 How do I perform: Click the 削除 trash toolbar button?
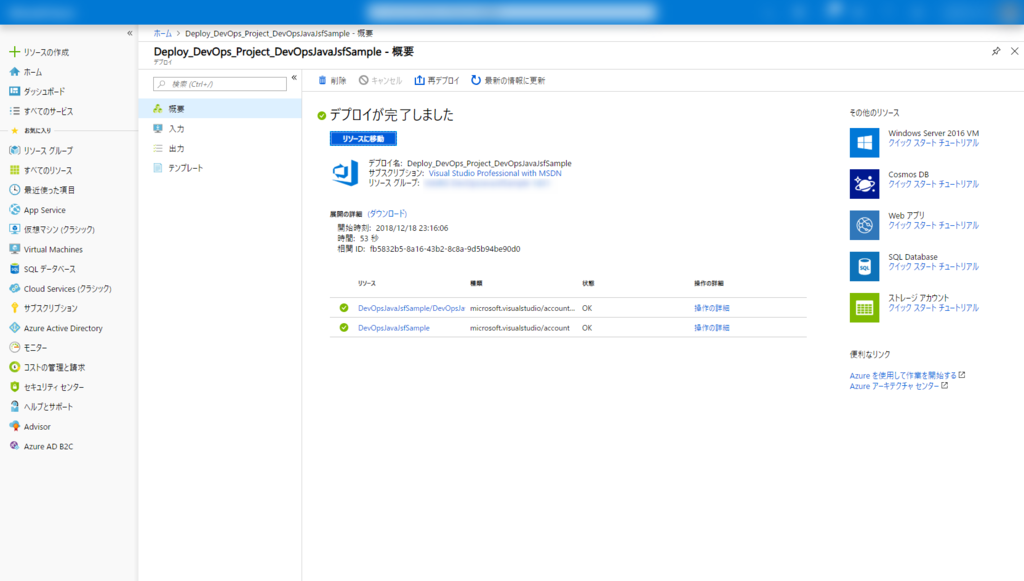332,80
